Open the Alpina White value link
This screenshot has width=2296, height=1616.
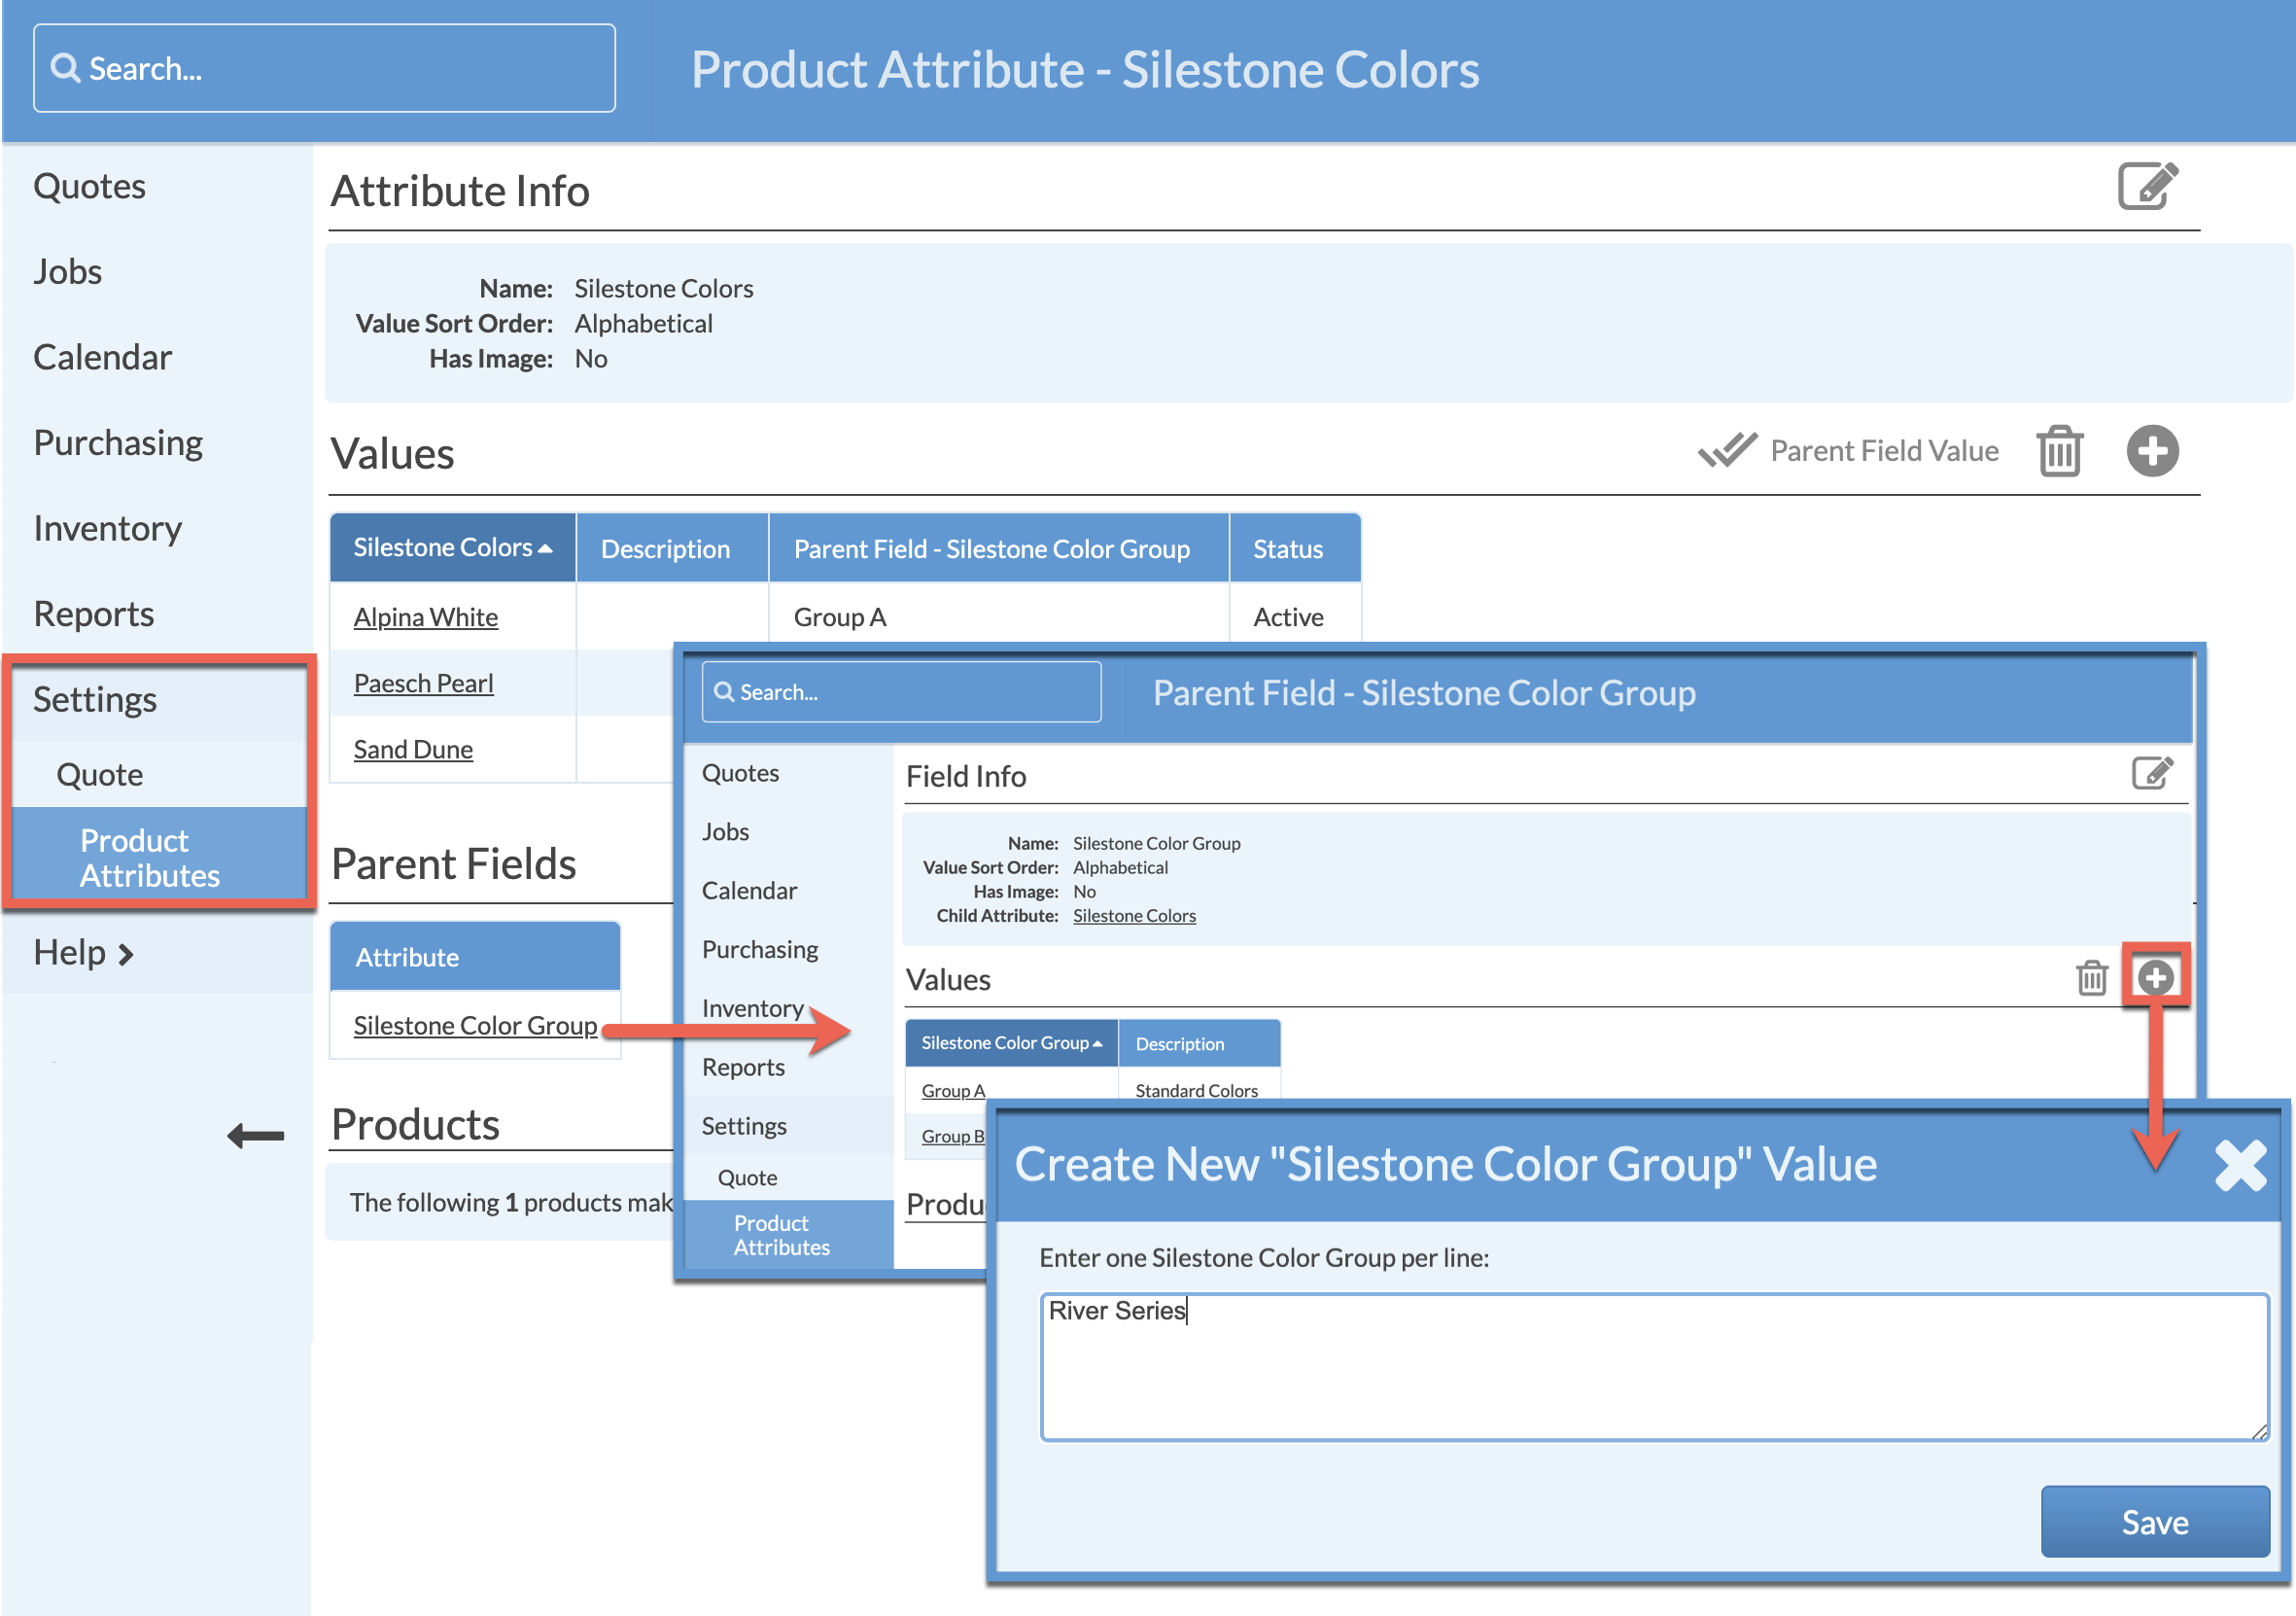tap(425, 617)
